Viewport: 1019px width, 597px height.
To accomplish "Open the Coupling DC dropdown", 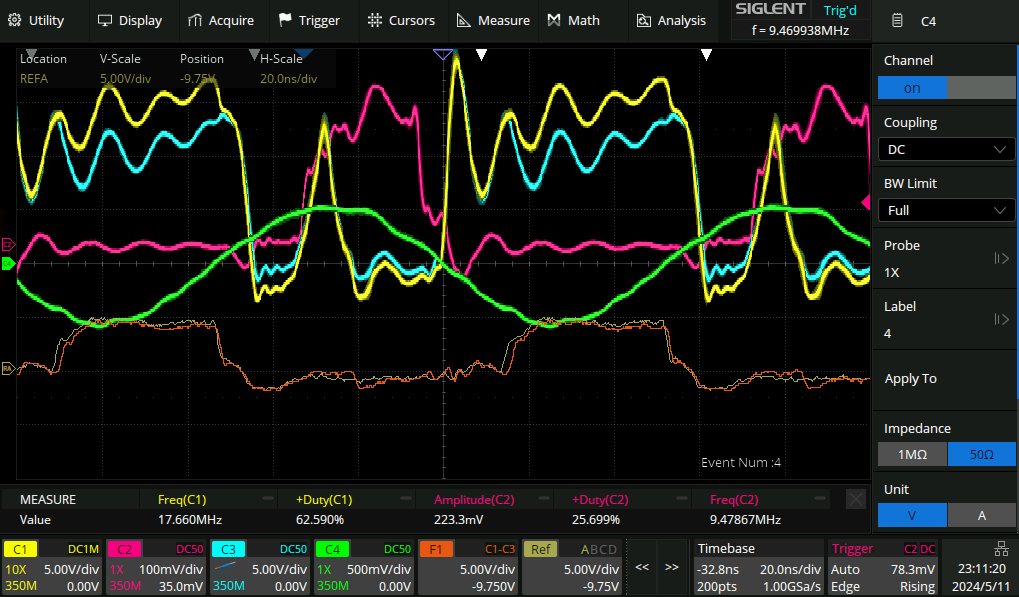I will [945, 149].
